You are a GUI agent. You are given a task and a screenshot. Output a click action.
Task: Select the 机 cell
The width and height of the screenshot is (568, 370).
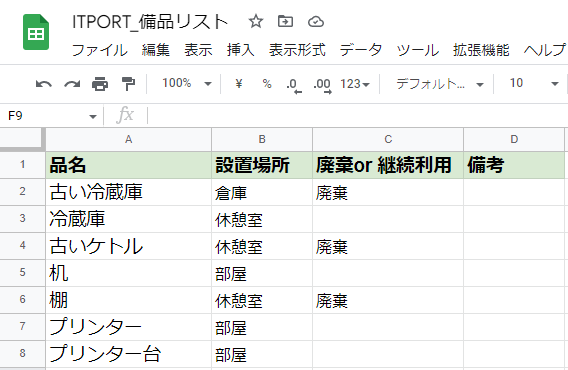(129, 273)
